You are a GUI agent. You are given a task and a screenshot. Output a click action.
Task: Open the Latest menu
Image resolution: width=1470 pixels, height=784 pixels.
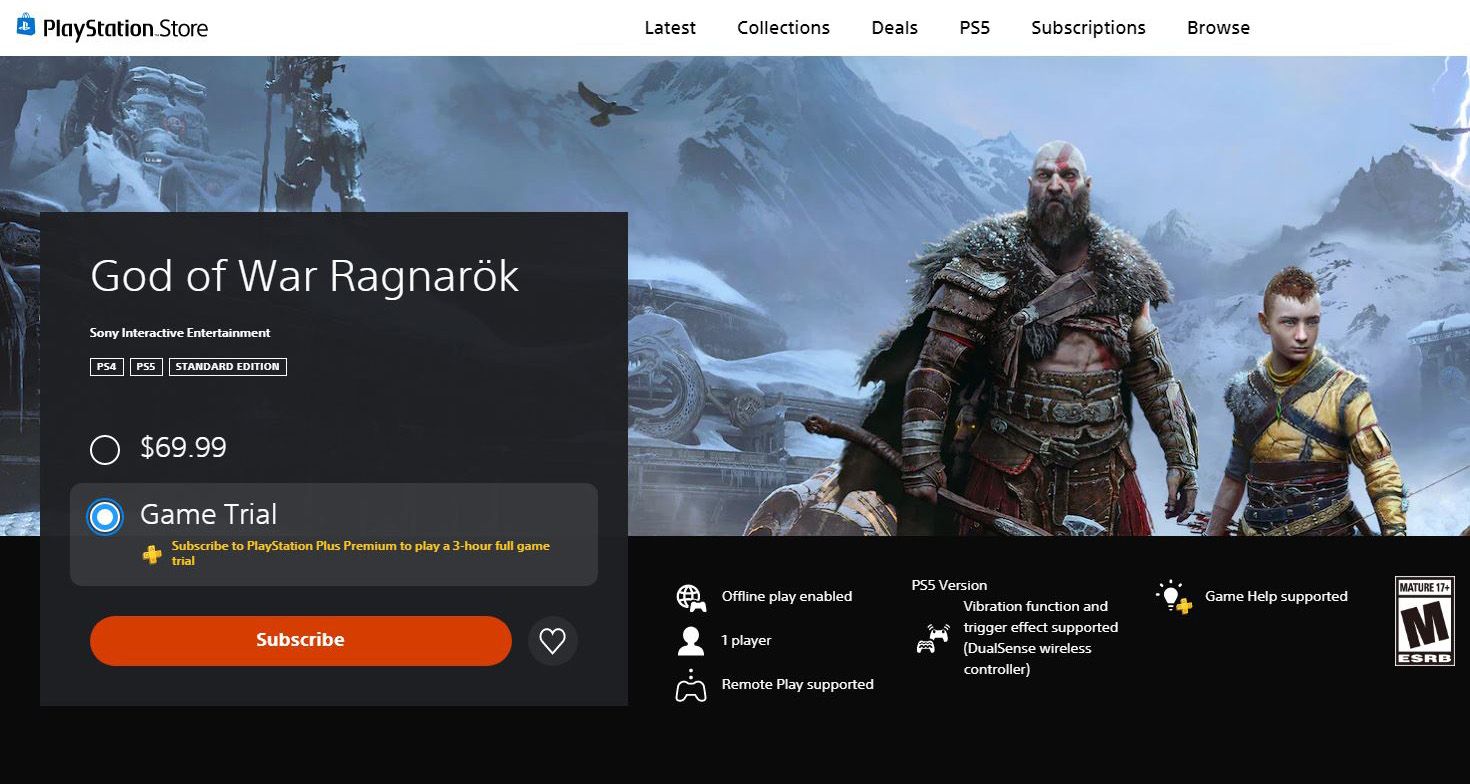point(670,28)
